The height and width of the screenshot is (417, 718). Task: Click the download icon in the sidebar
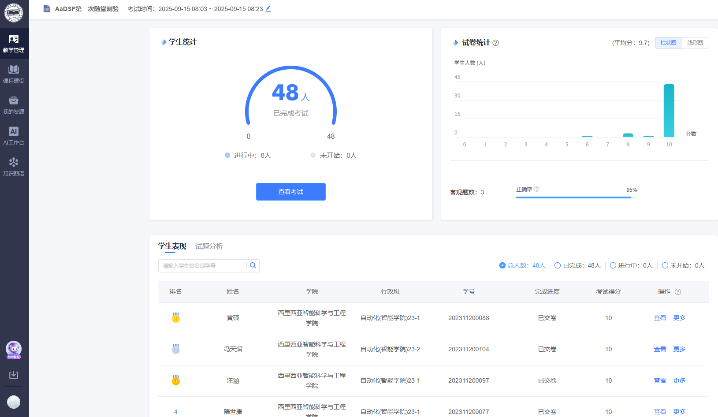point(13,375)
